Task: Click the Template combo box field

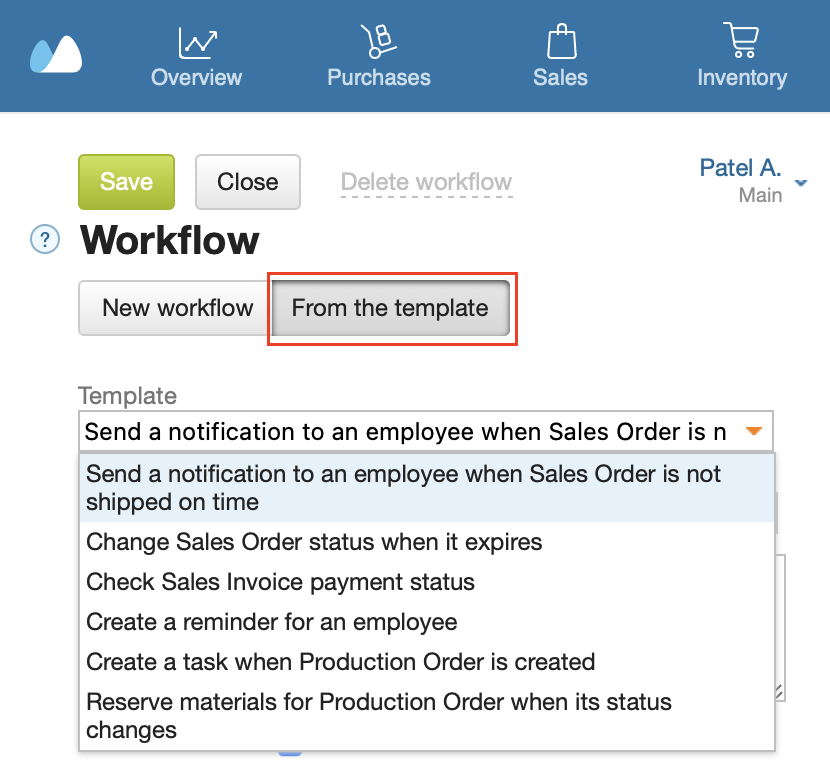Action: [x=426, y=431]
